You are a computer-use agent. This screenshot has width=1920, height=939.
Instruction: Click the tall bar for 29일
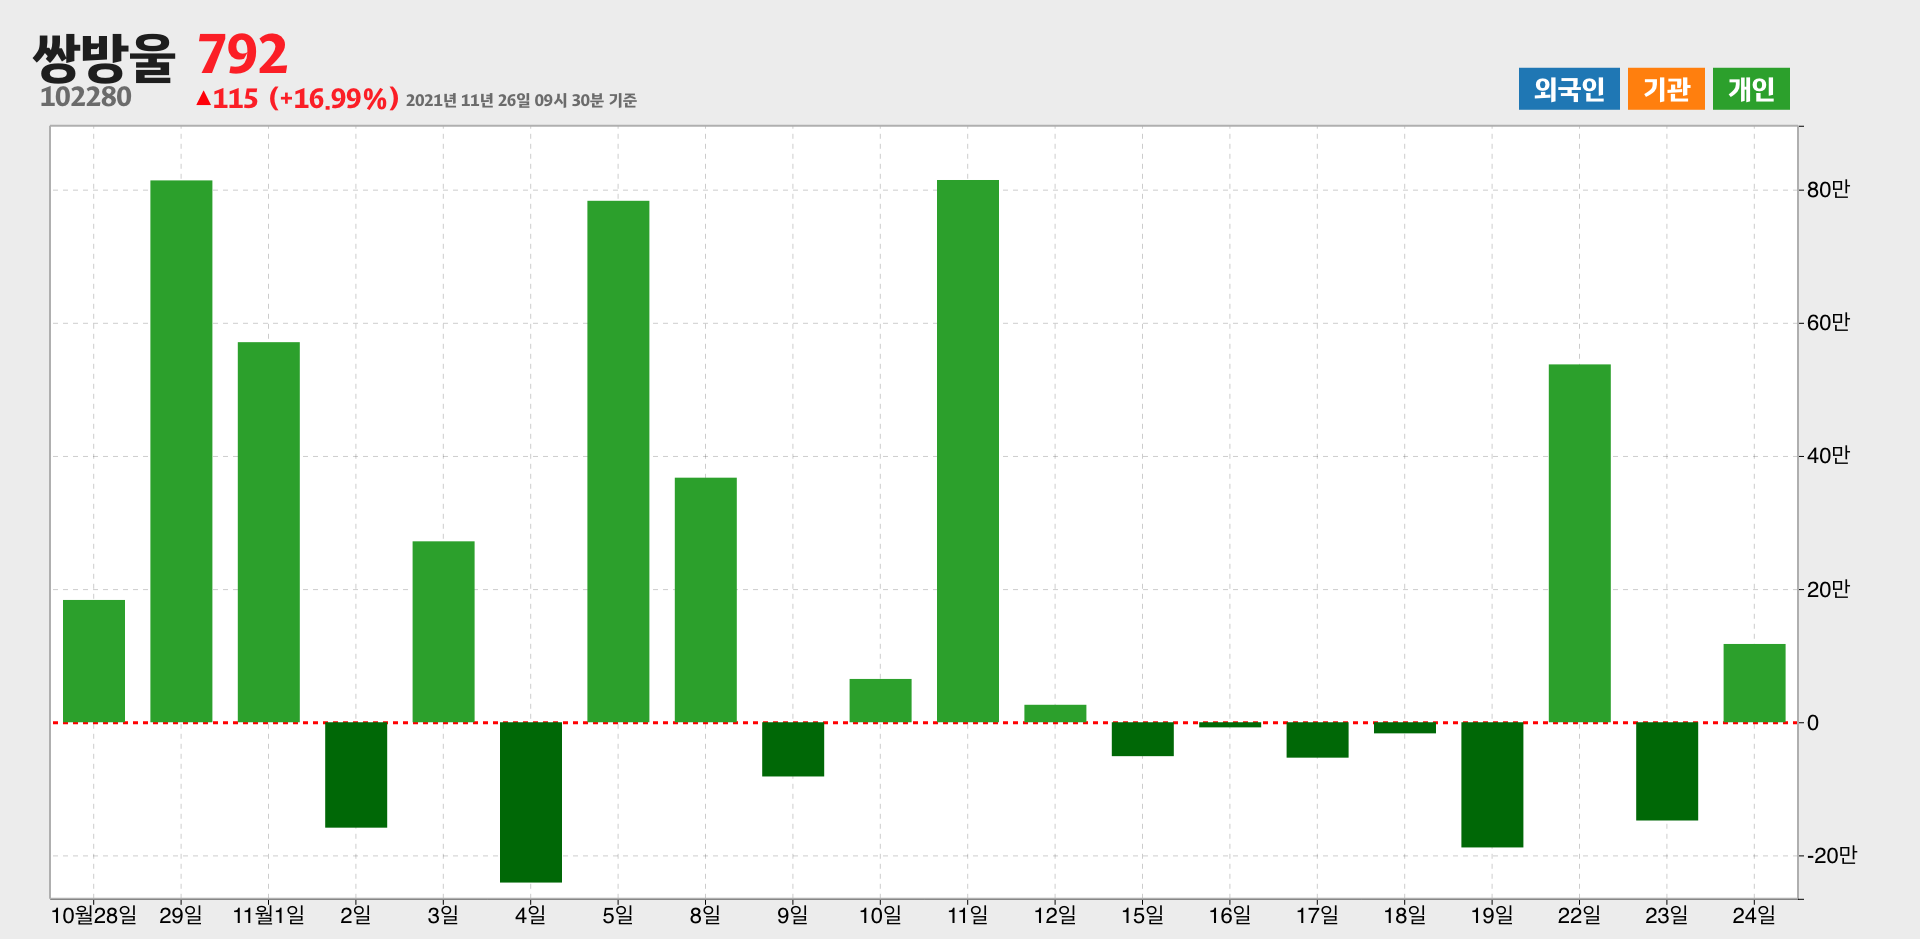tap(181, 451)
